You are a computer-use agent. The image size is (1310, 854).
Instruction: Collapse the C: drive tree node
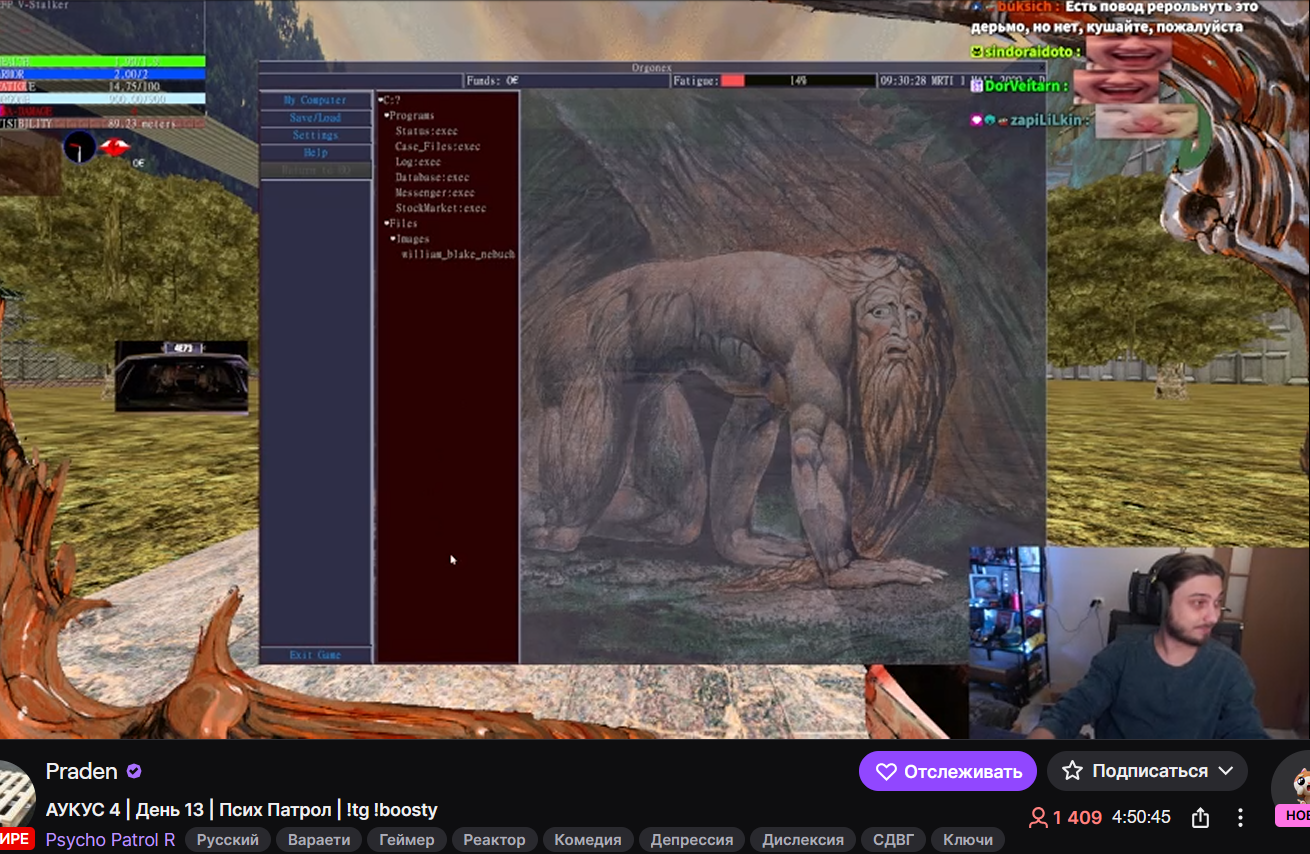pos(381,100)
